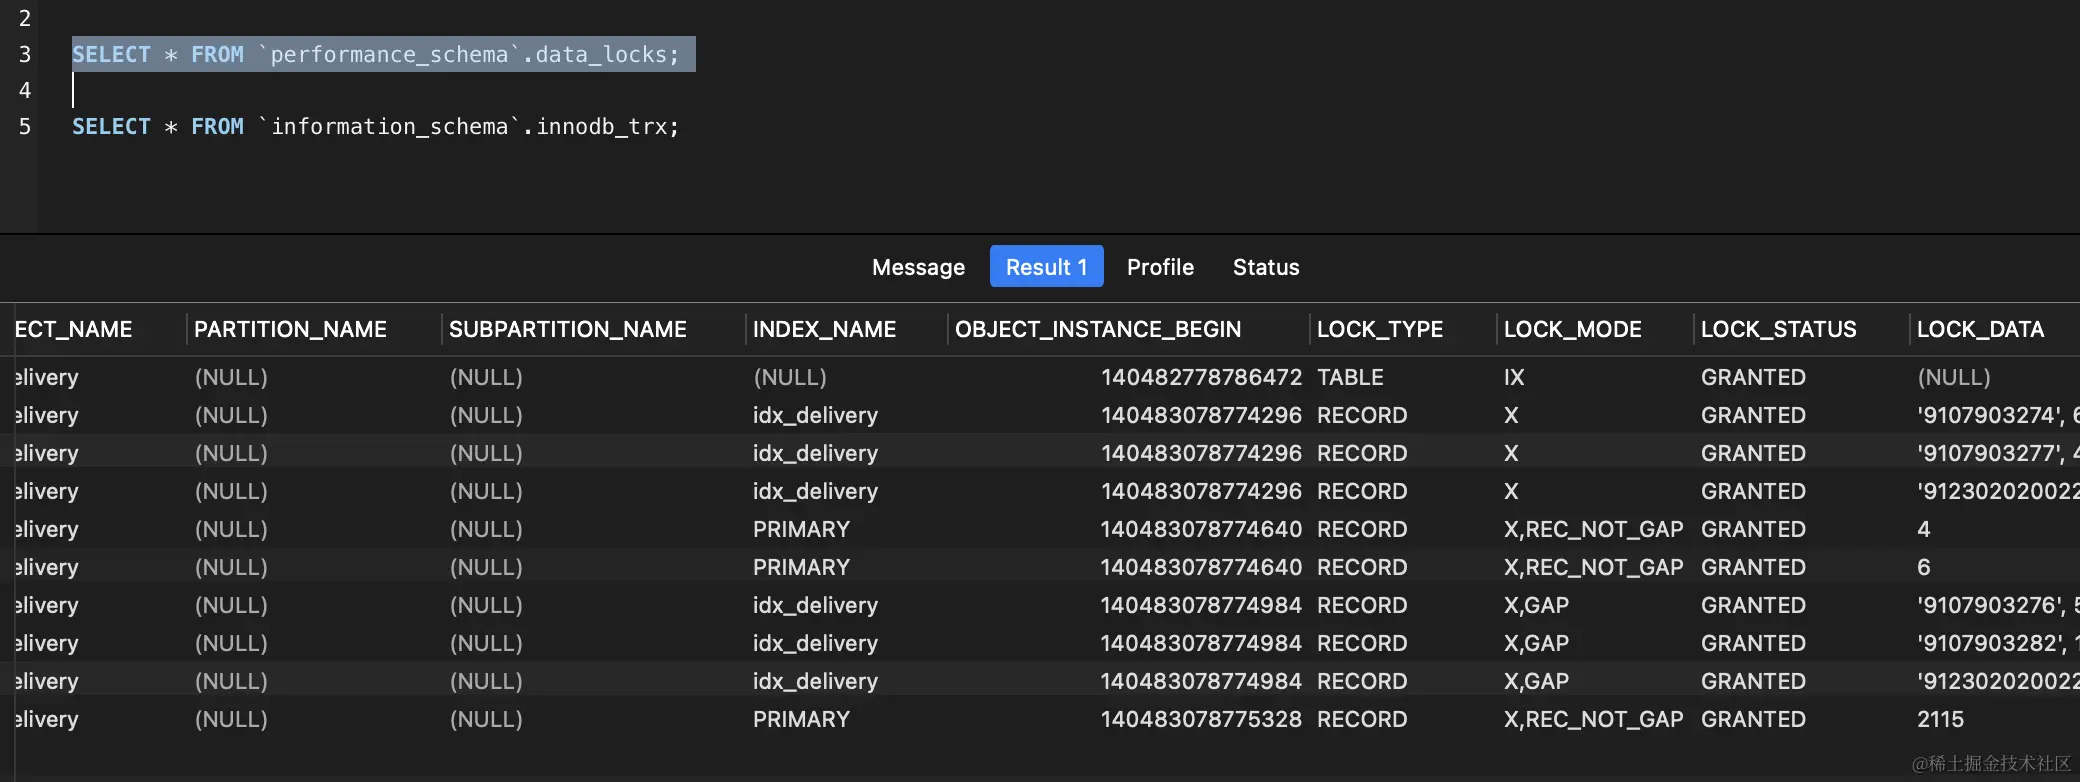Open the Profile tab
This screenshot has width=2080, height=782.
pos(1160,267)
